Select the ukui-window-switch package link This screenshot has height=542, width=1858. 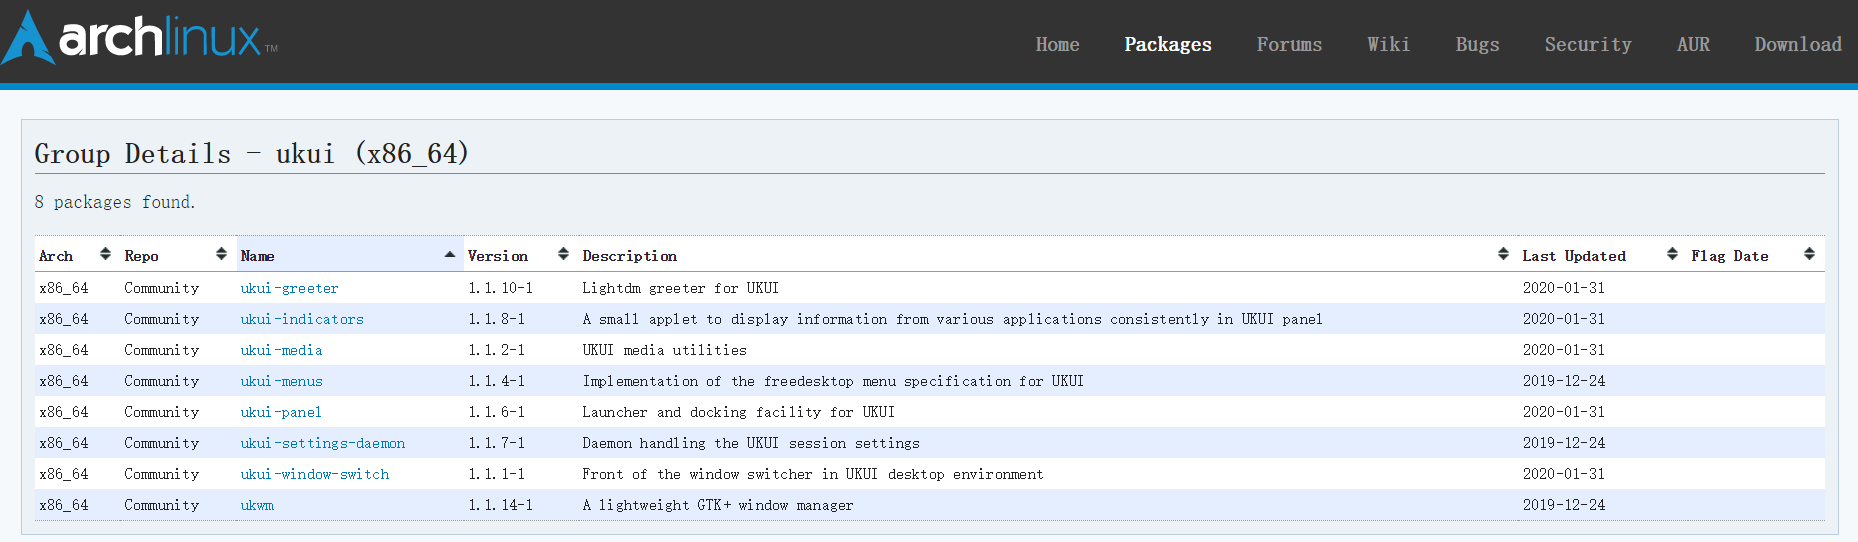click(315, 474)
